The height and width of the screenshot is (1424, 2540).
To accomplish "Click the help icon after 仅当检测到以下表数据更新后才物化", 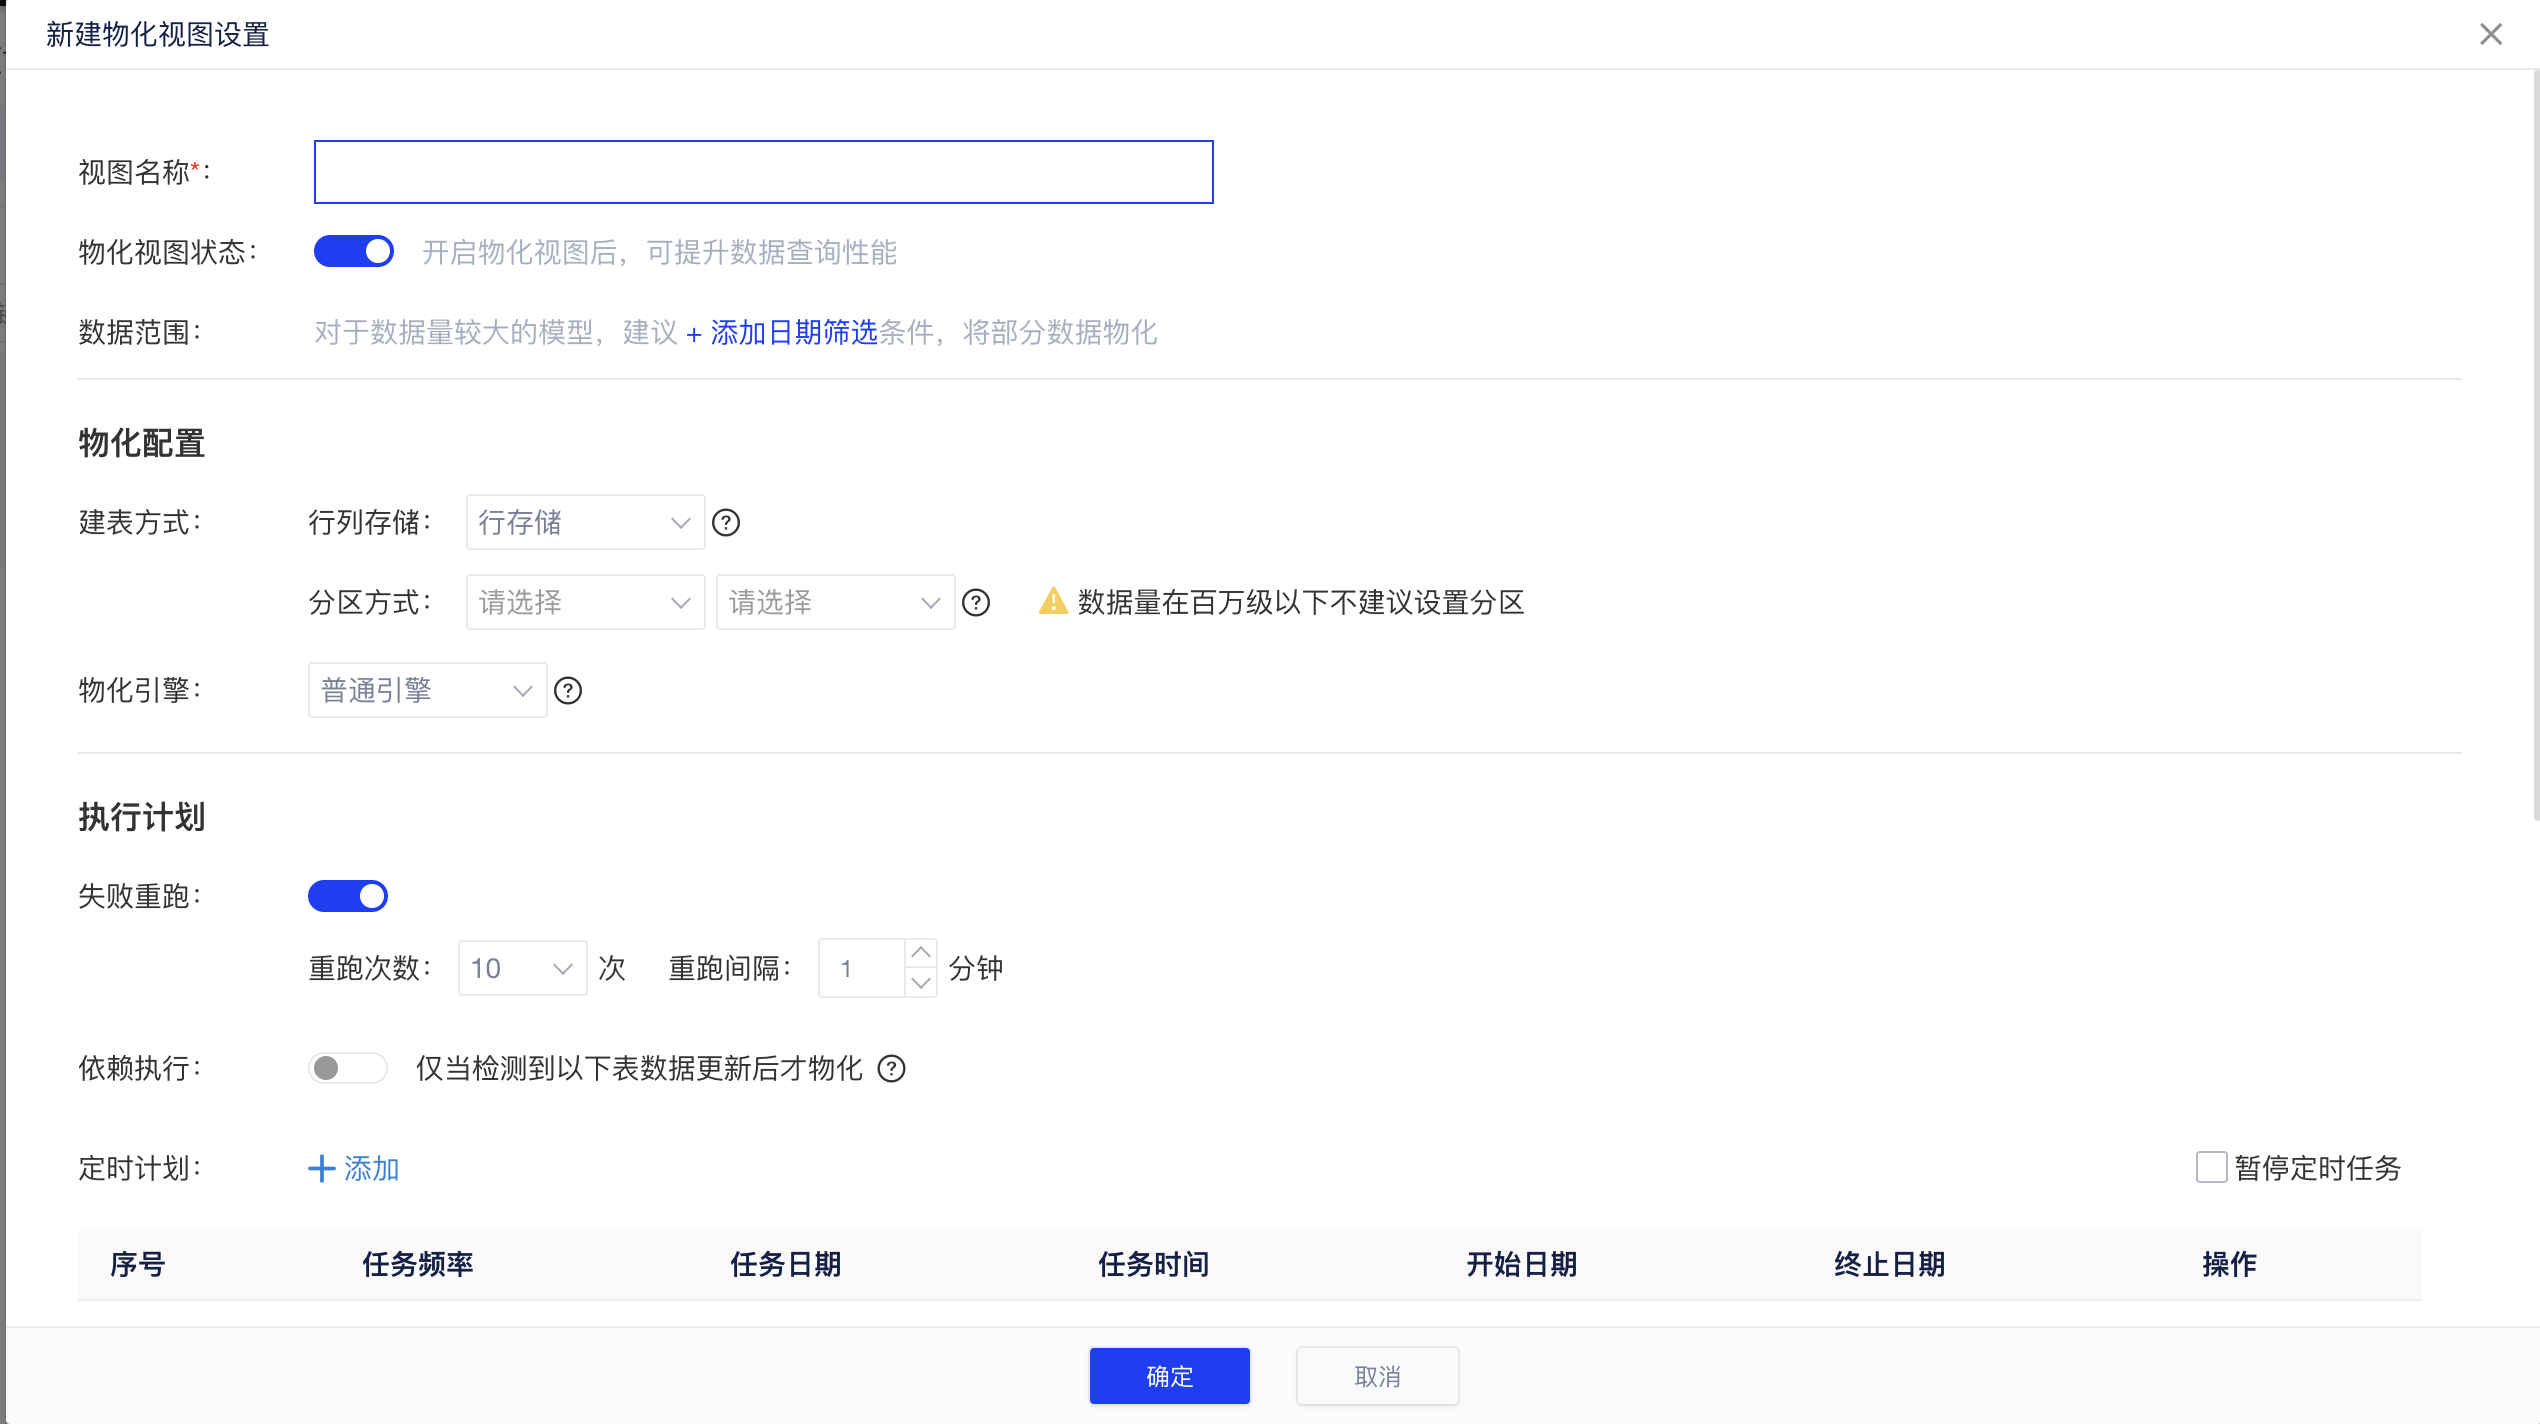I will point(891,1070).
